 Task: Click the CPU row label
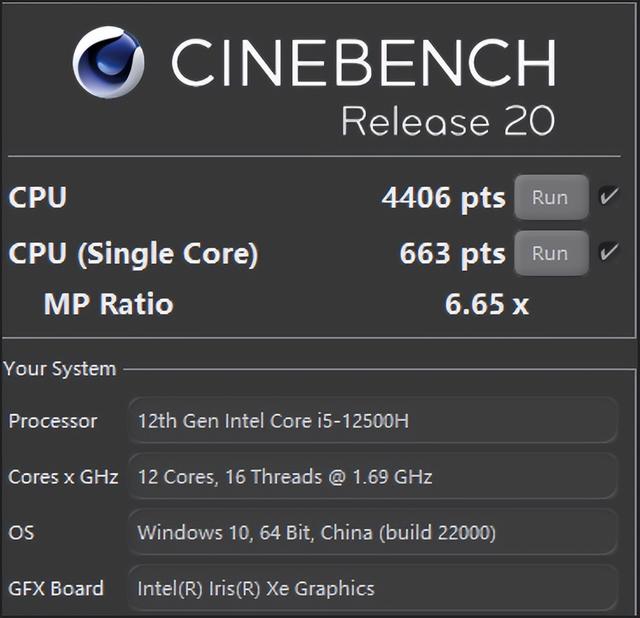click(38, 197)
